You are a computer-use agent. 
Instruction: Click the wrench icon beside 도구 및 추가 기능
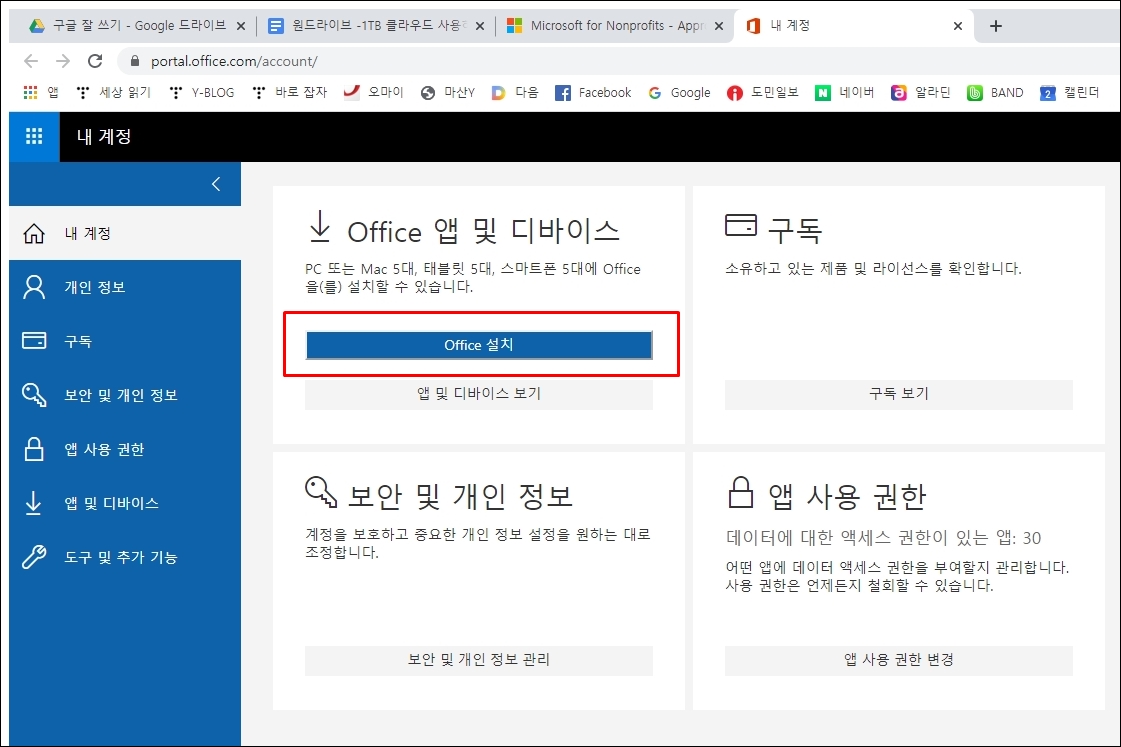34,558
